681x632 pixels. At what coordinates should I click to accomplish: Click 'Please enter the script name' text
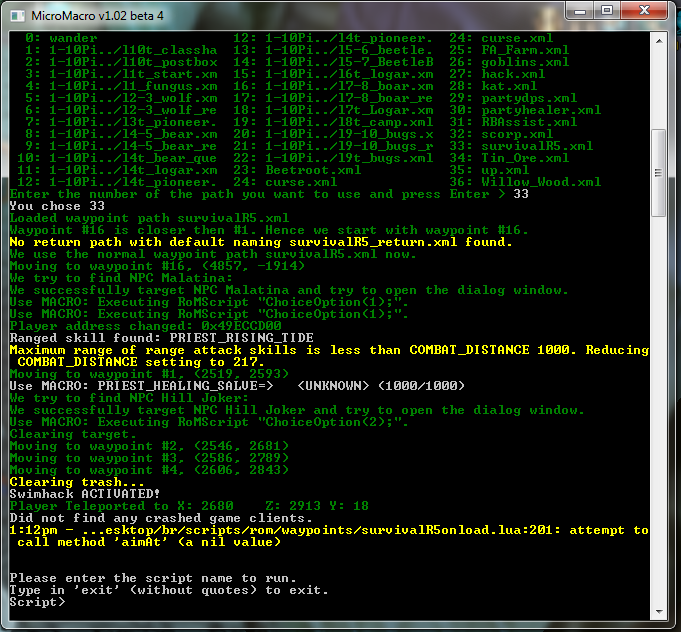pos(152,578)
